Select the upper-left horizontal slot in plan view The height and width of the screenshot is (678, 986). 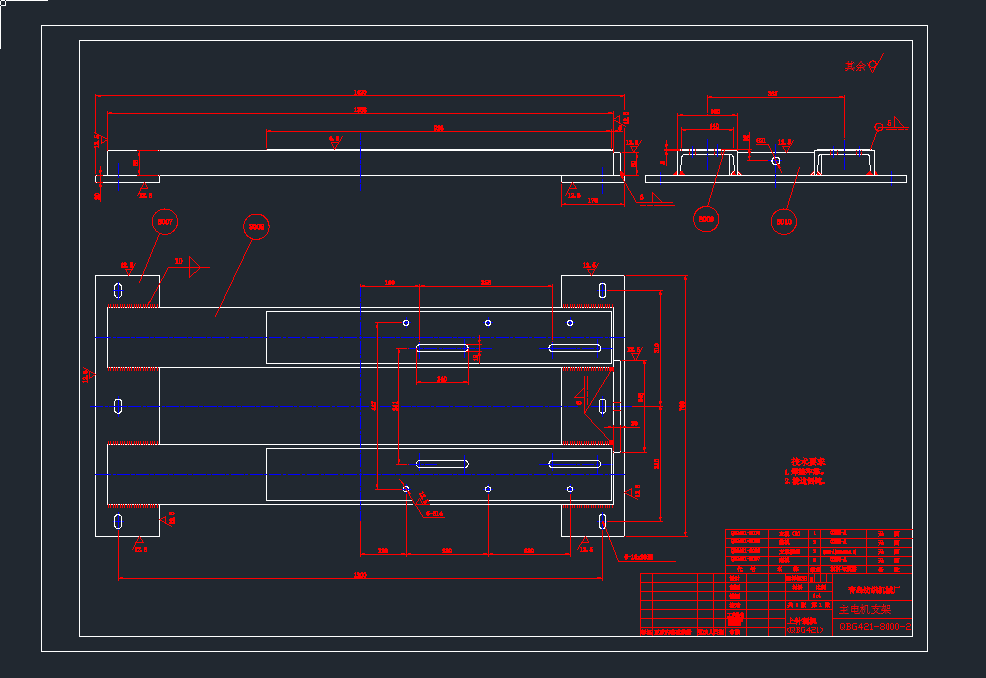point(441,348)
